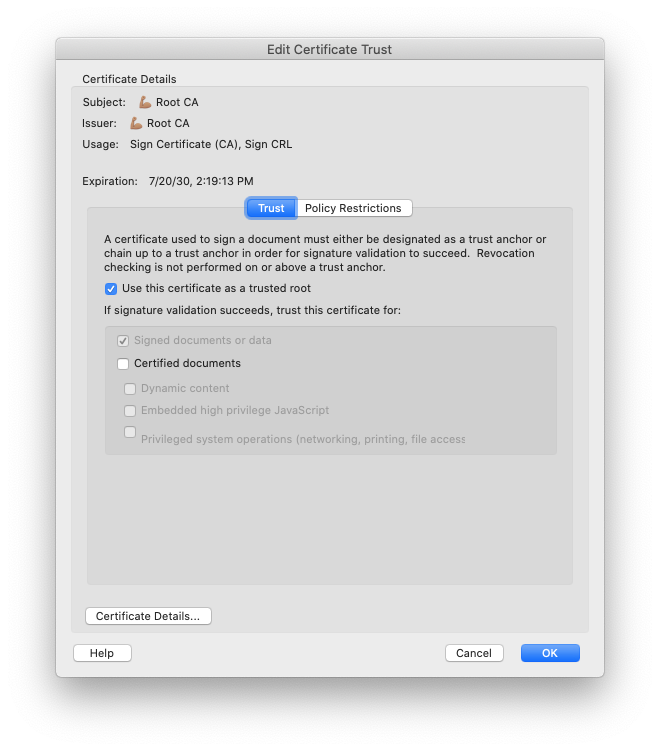Image resolution: width=660 pixels, height=751 pixels.
Task: Click the Issuer flexed-arm certificate icon
Action: tap(136, 123)
